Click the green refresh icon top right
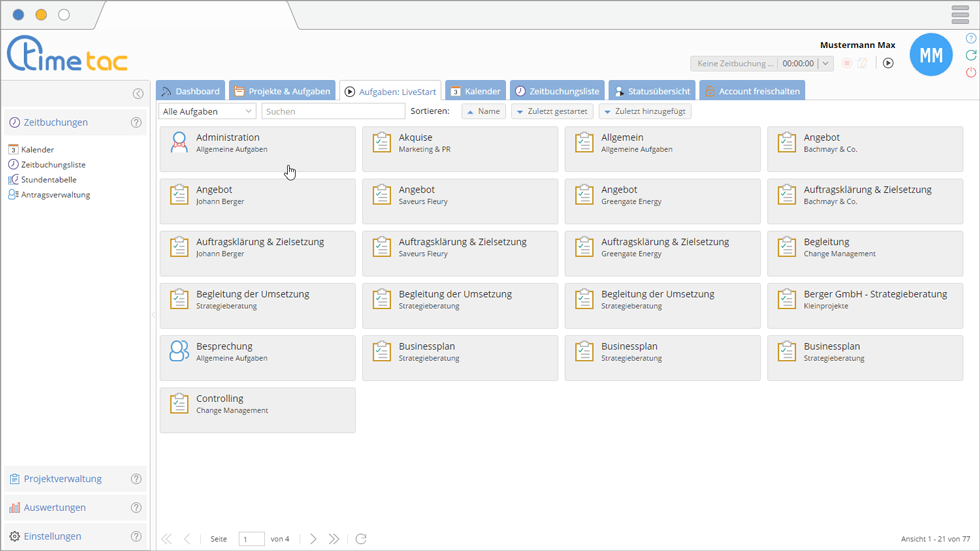 (x=970, y=55)
